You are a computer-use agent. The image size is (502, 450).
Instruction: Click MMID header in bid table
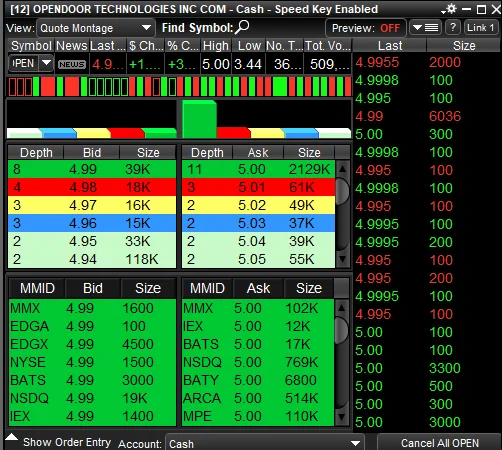point(37,288)
